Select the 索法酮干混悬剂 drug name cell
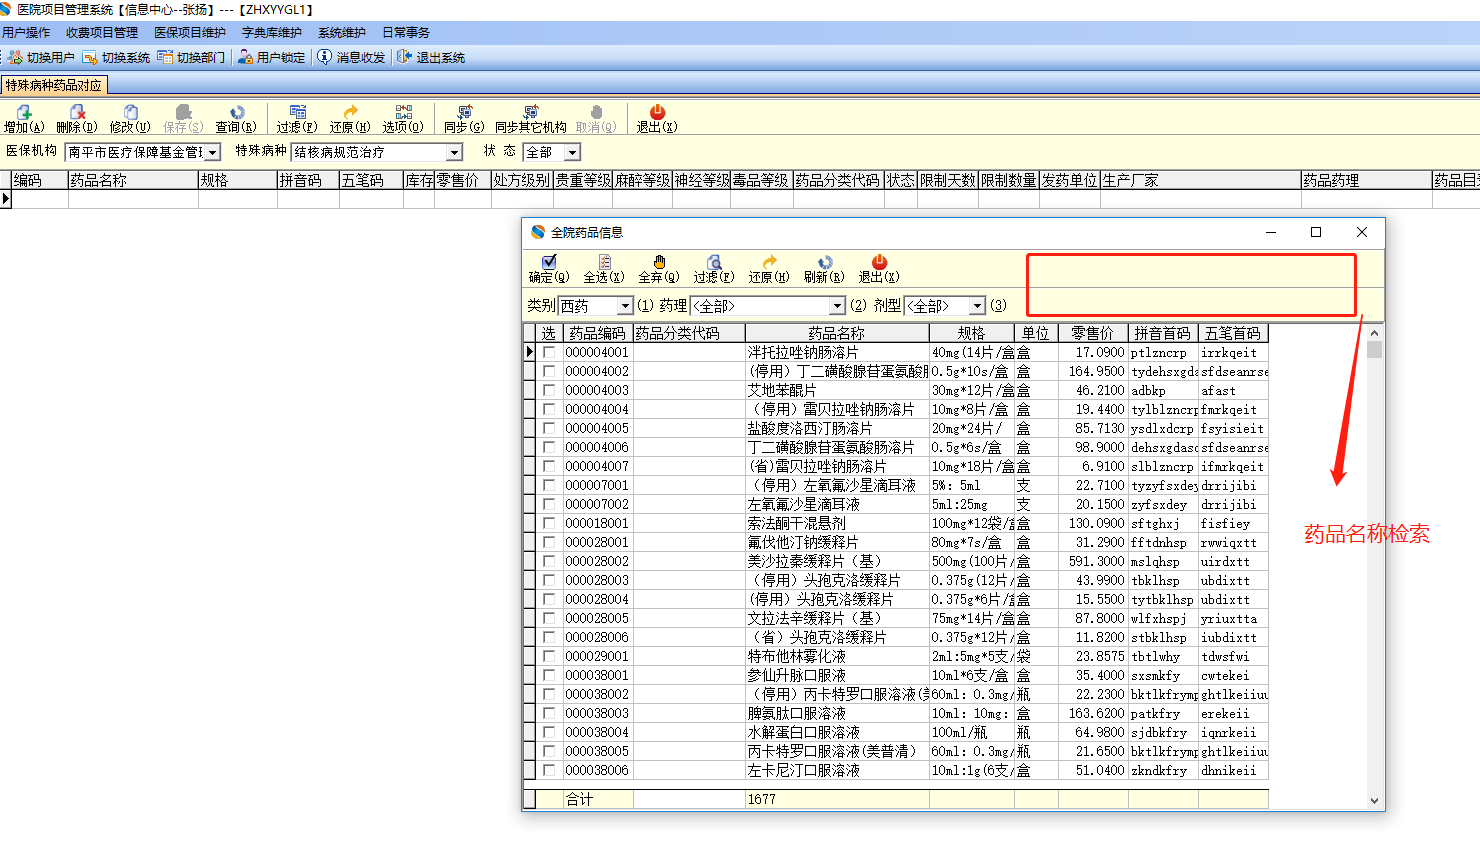The height and width of the screenshot is (843, 1480). [837, 523]
